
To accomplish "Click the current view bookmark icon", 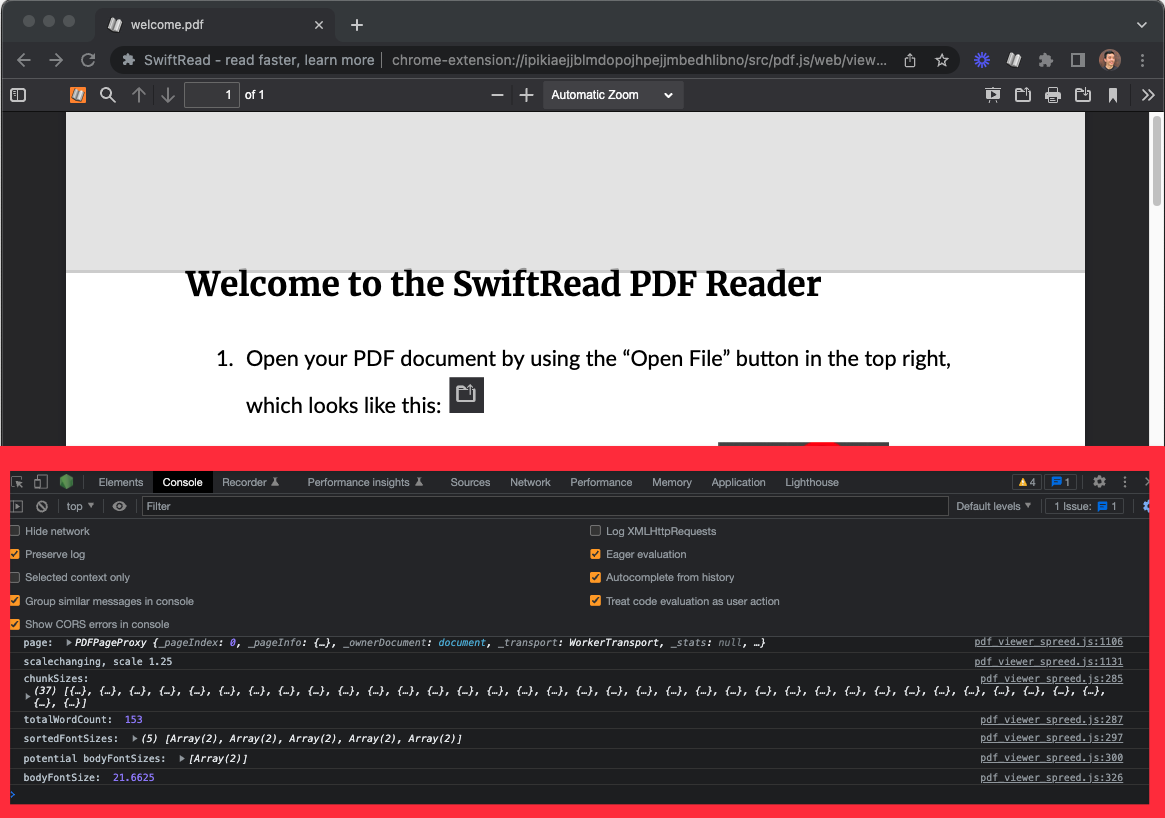I will (1113, 95).
